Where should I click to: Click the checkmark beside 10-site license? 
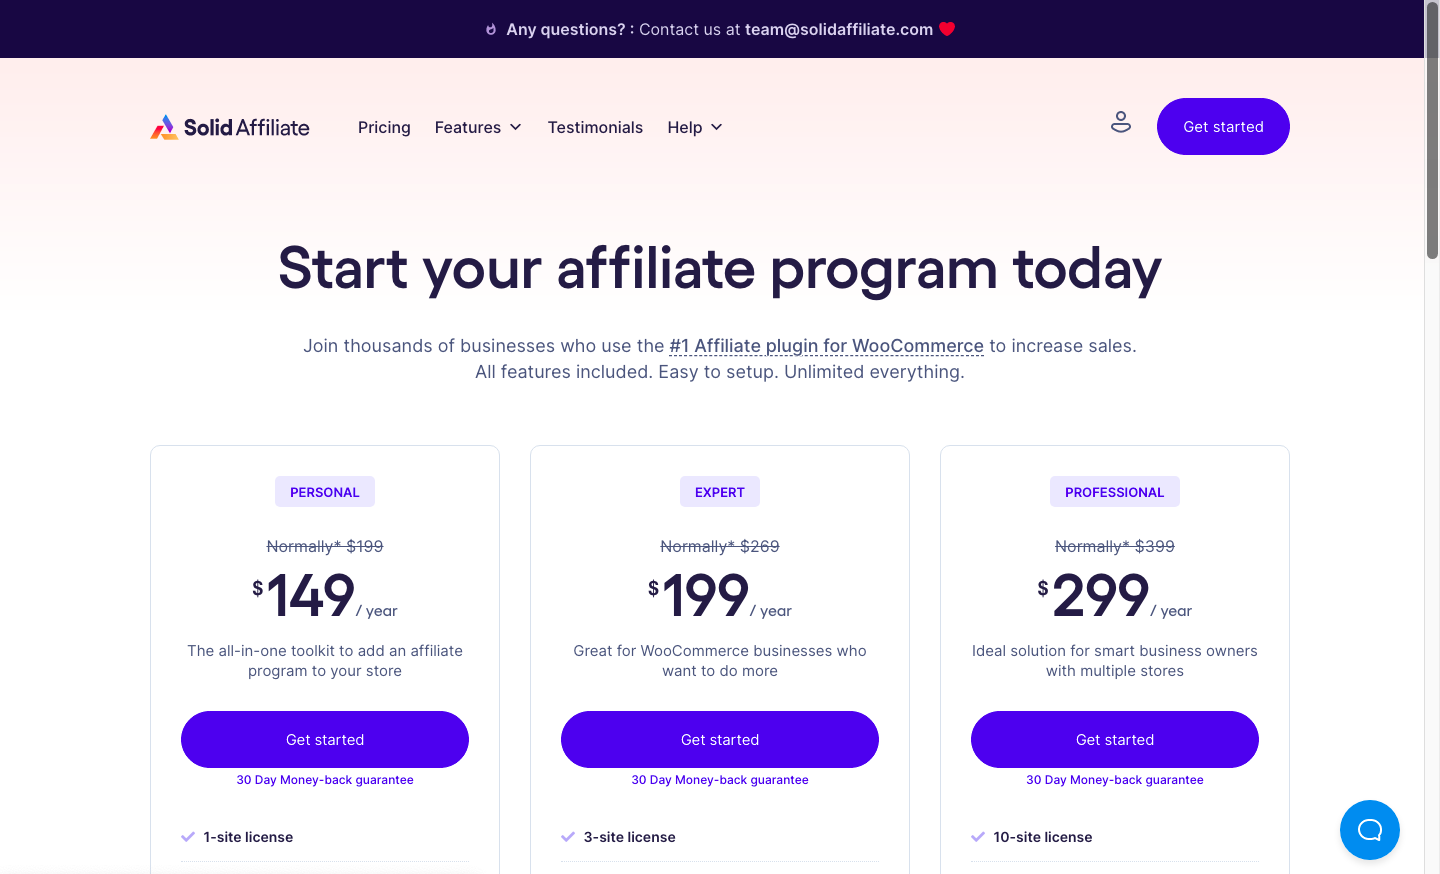point(978,837)
